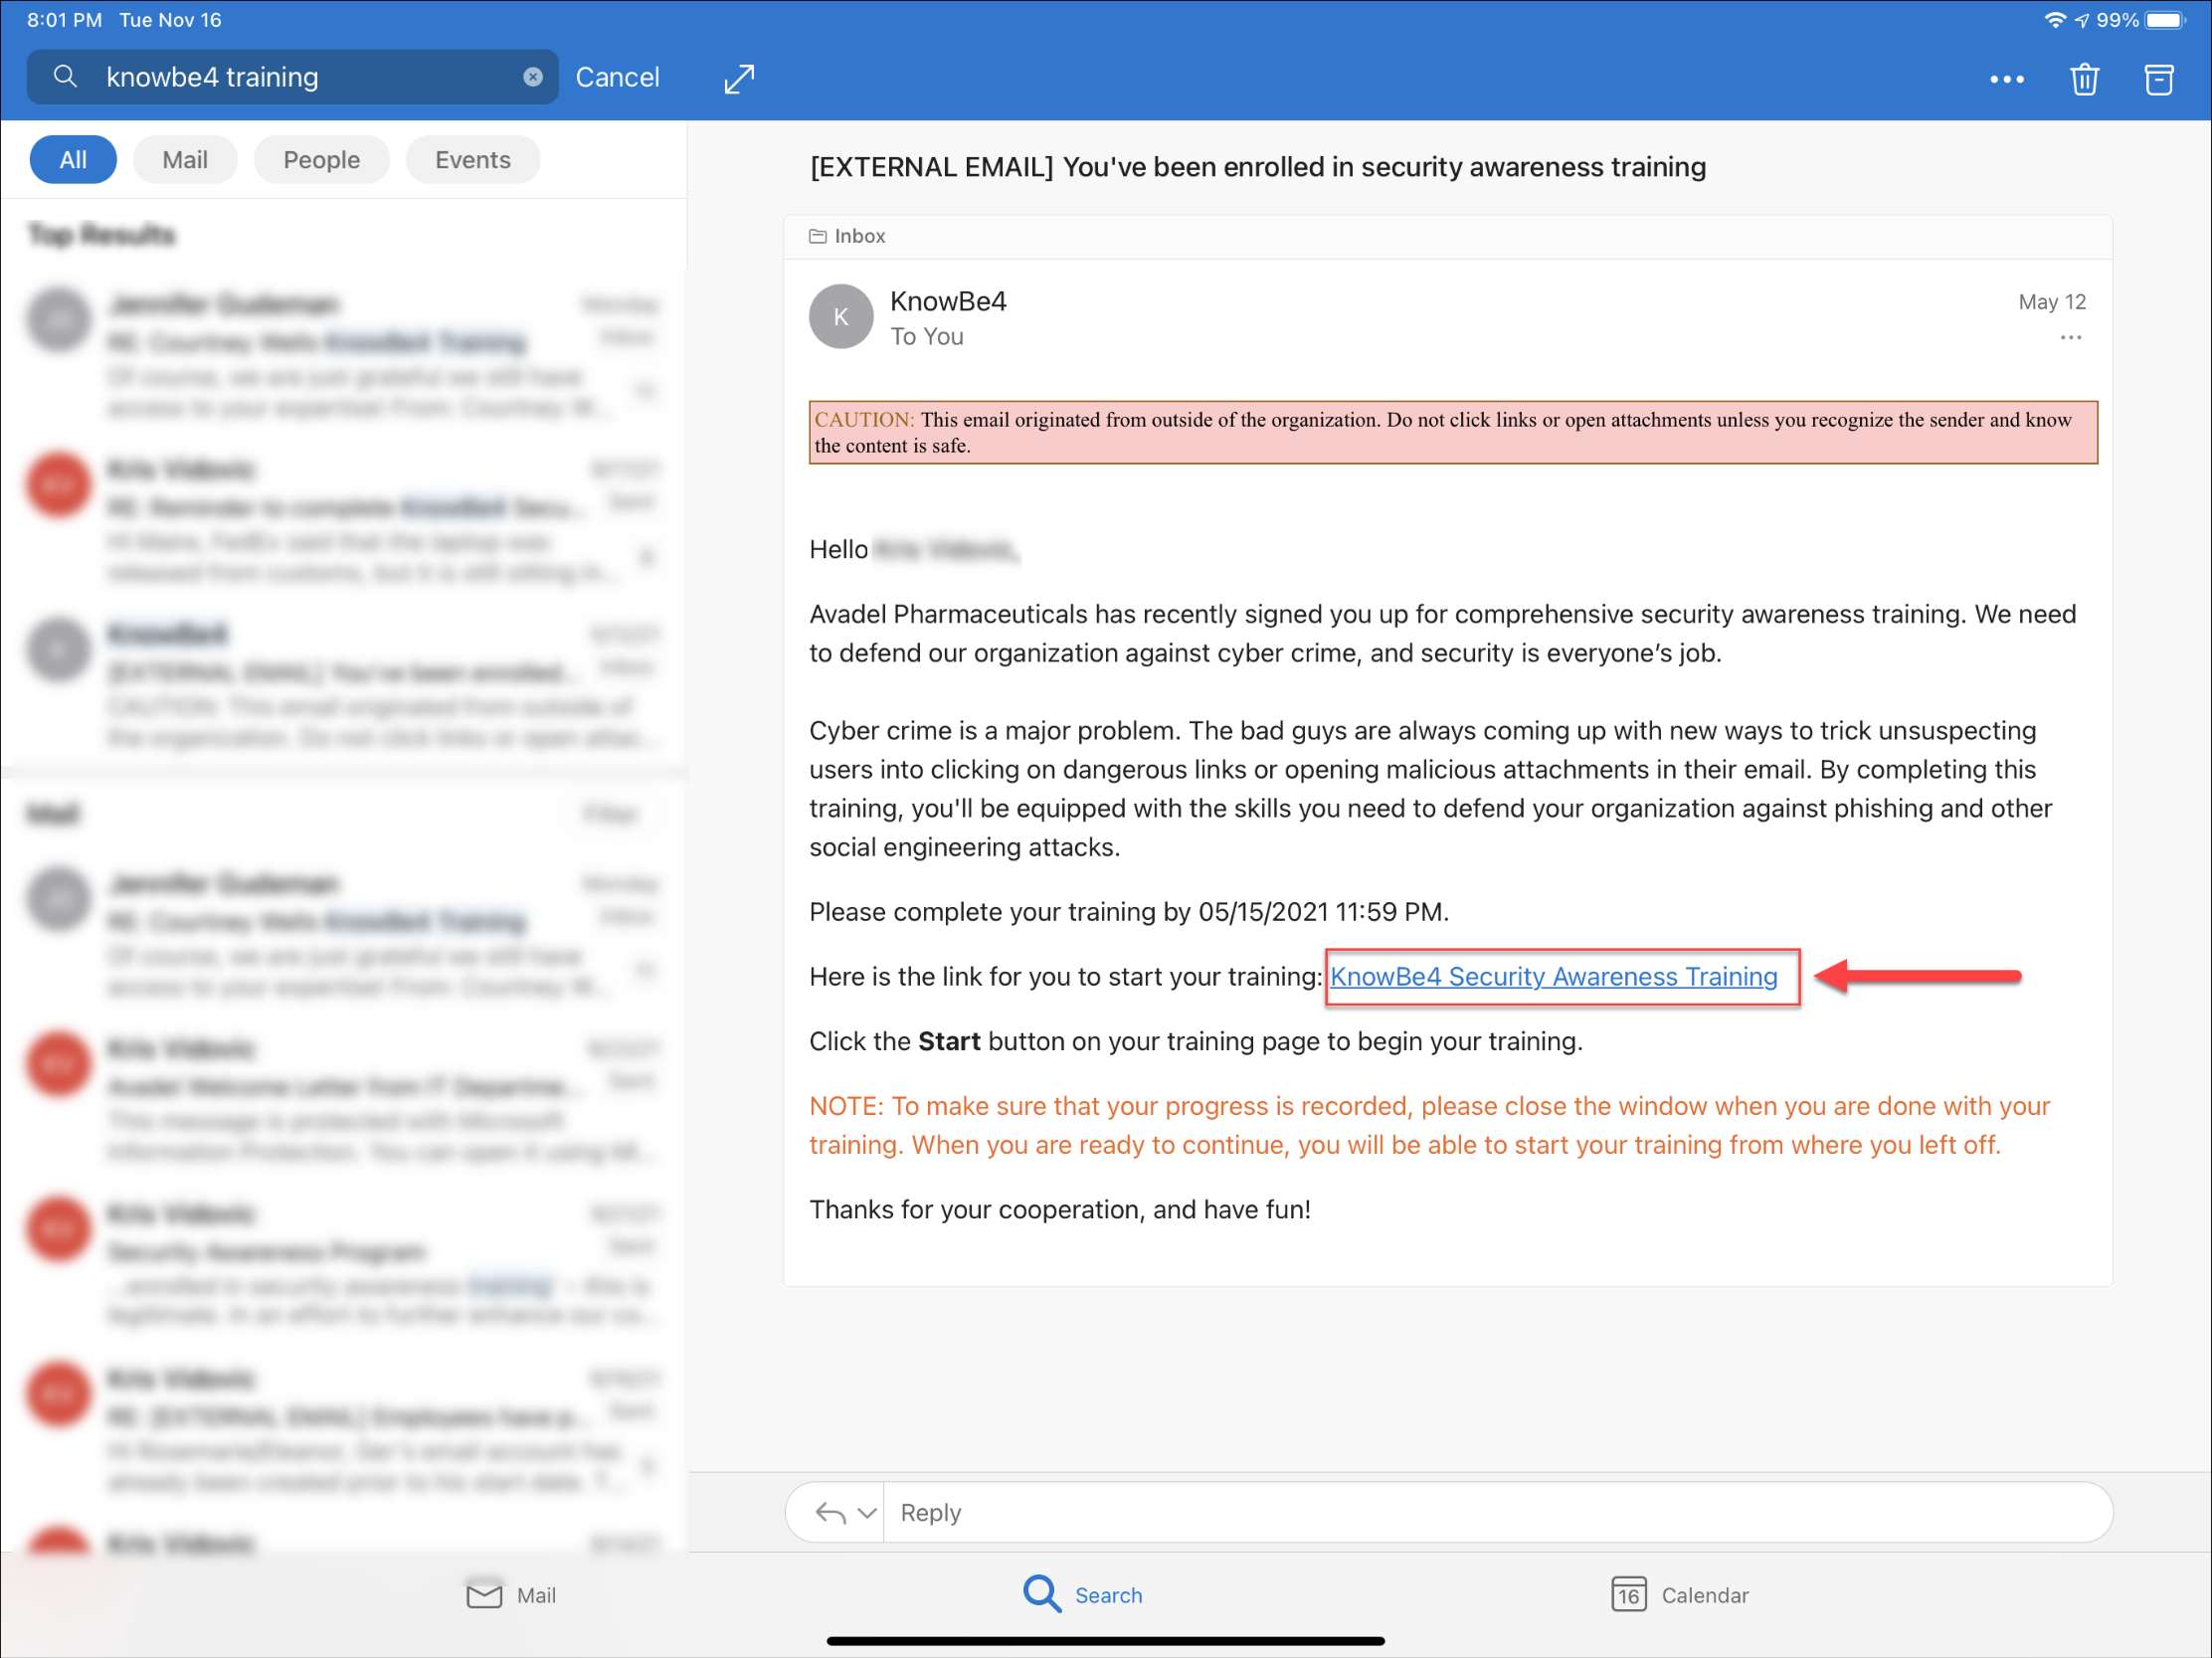Switch to the Mail bottom tab
This screenshot has width=2212, height=1658.
pyautogui.click(x=511, y=1595)
